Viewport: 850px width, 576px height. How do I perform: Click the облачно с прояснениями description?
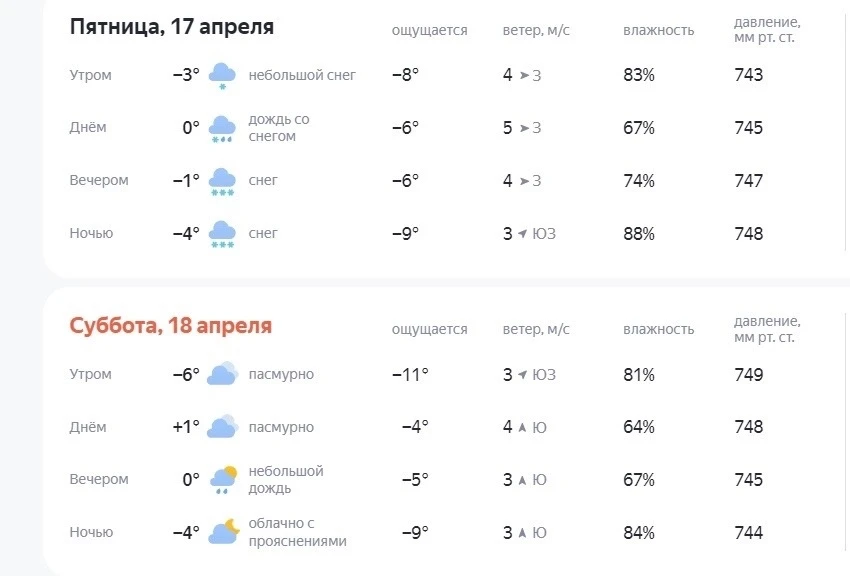click(x=298, y=532)
